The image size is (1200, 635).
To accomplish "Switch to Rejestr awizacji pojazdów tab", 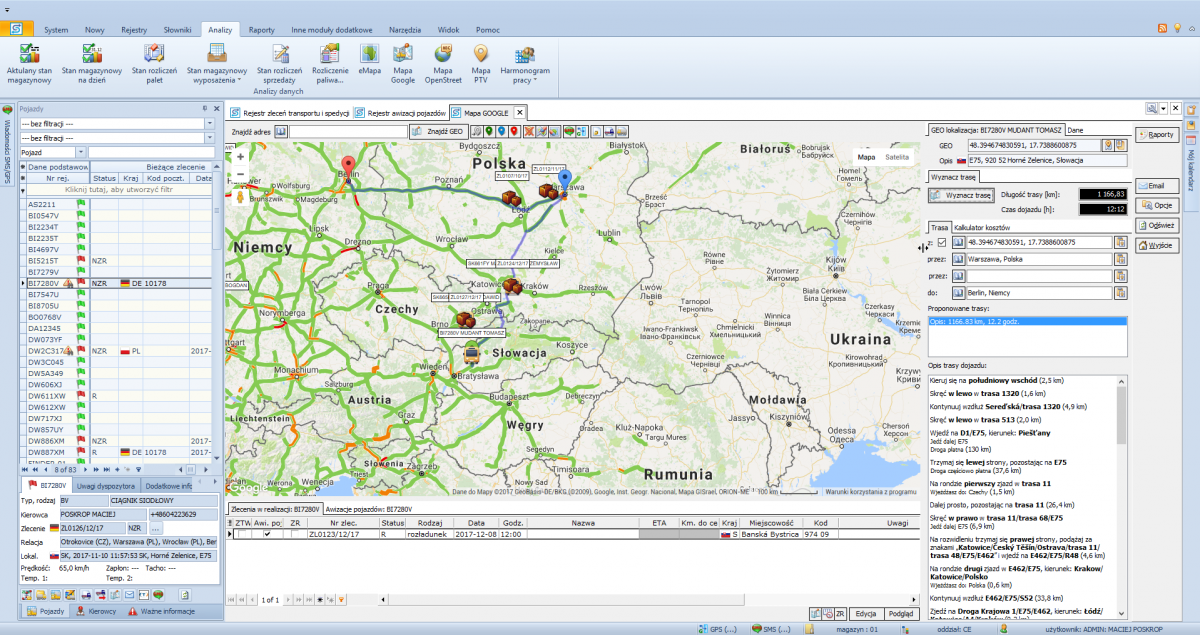I will point(399,113).
